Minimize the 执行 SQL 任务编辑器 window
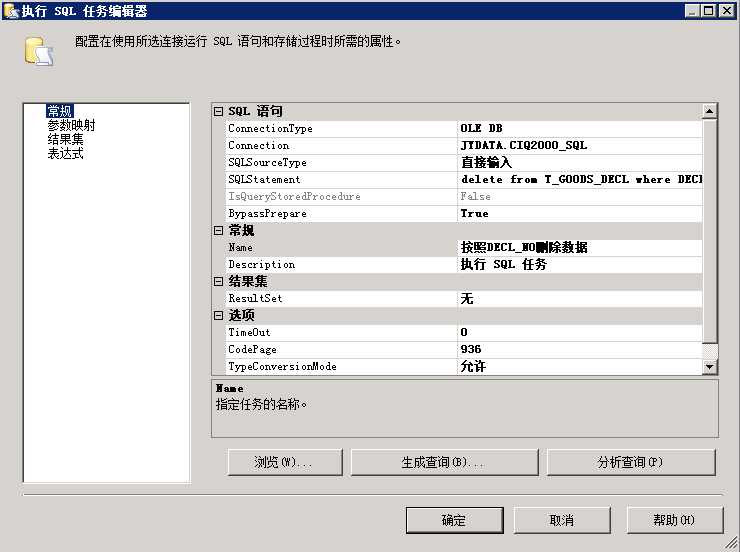 691,10
